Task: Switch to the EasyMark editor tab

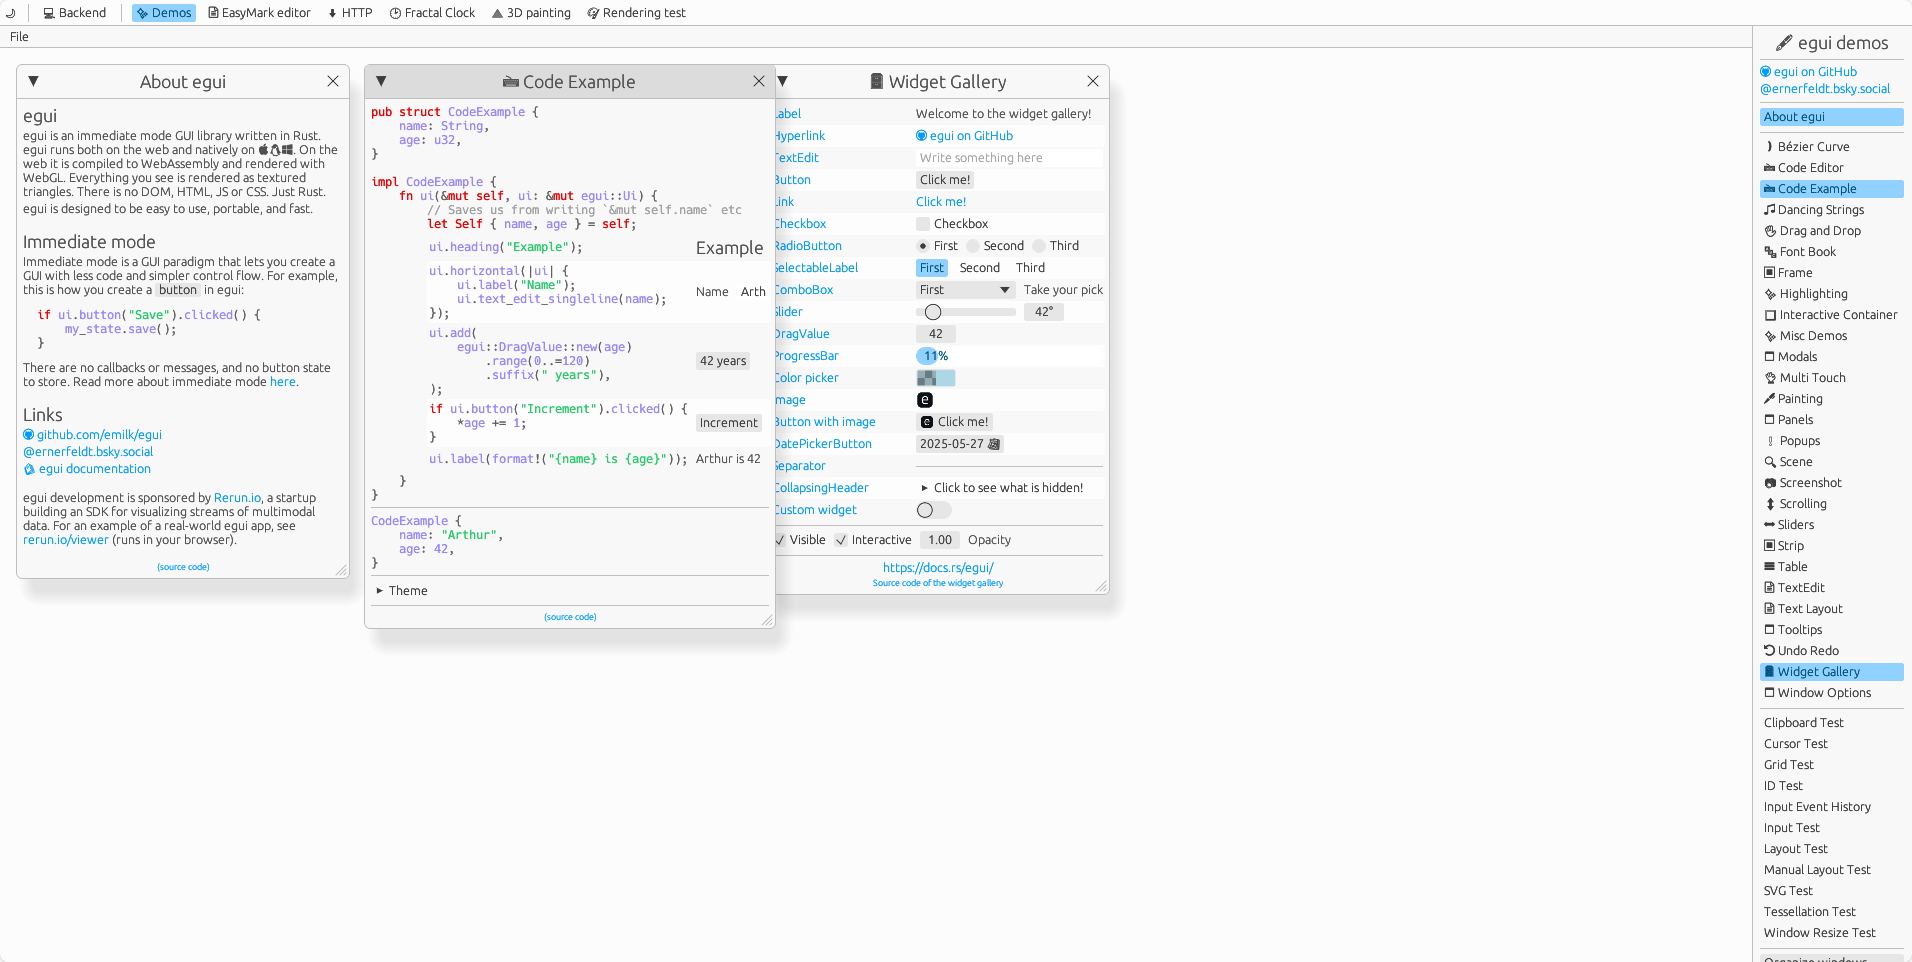Action: [x=259, y=13]
